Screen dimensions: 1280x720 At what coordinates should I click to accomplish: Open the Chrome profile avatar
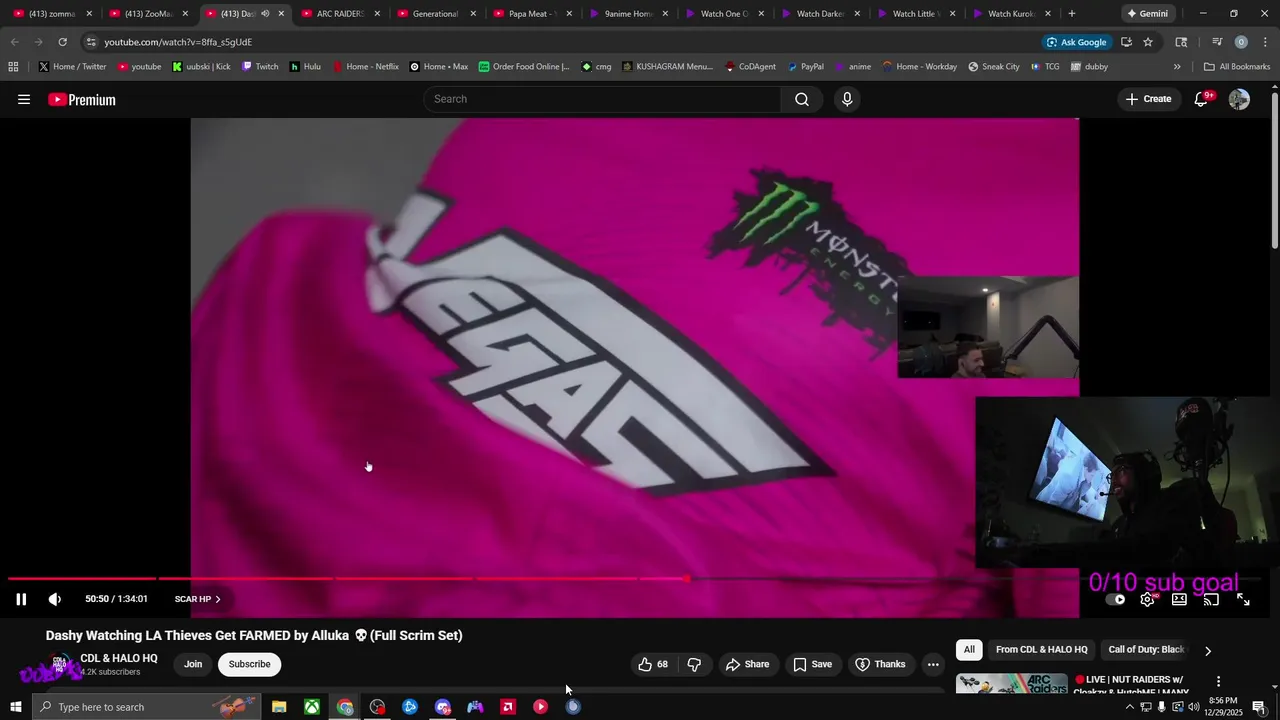point(1241,42)
